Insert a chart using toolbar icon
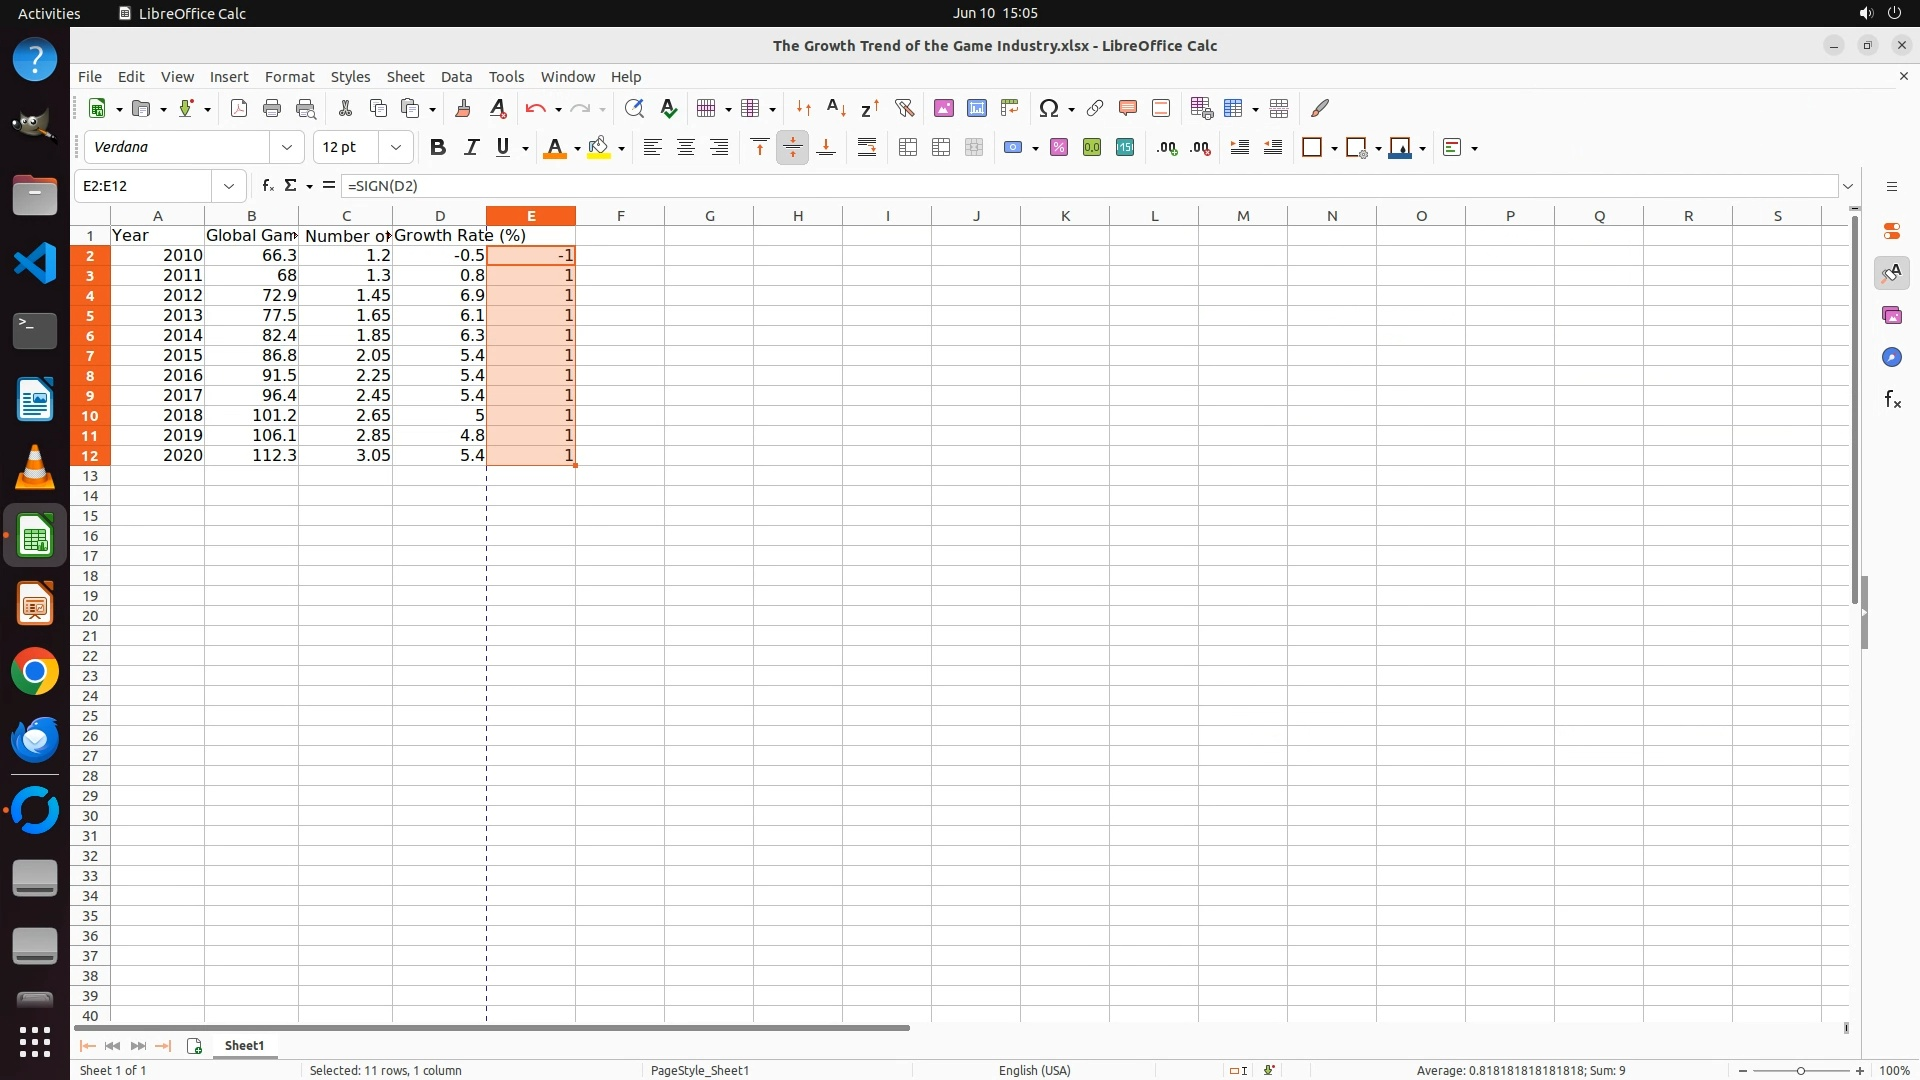 click(x=977, y=108)
